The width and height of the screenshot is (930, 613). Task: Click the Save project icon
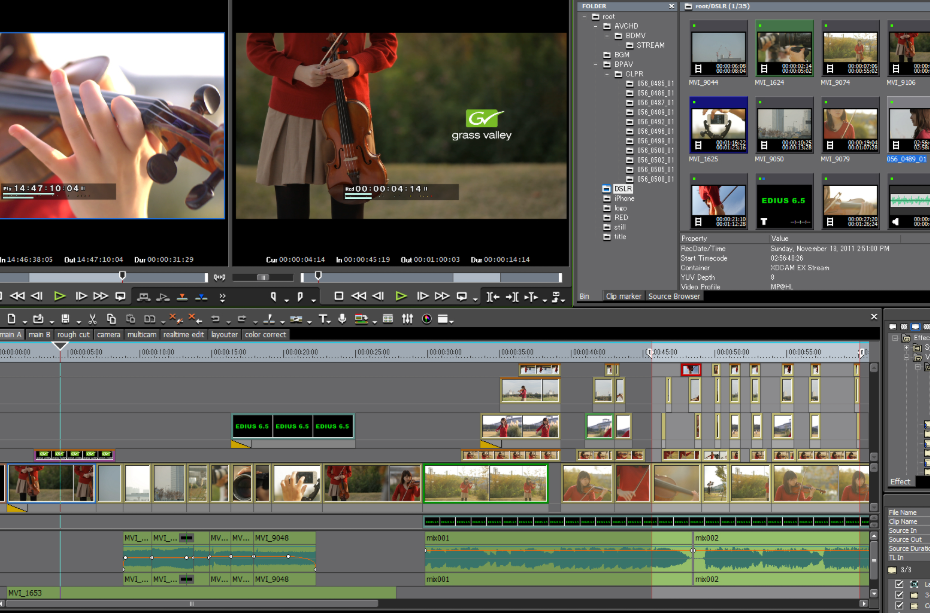click(65, 319)
